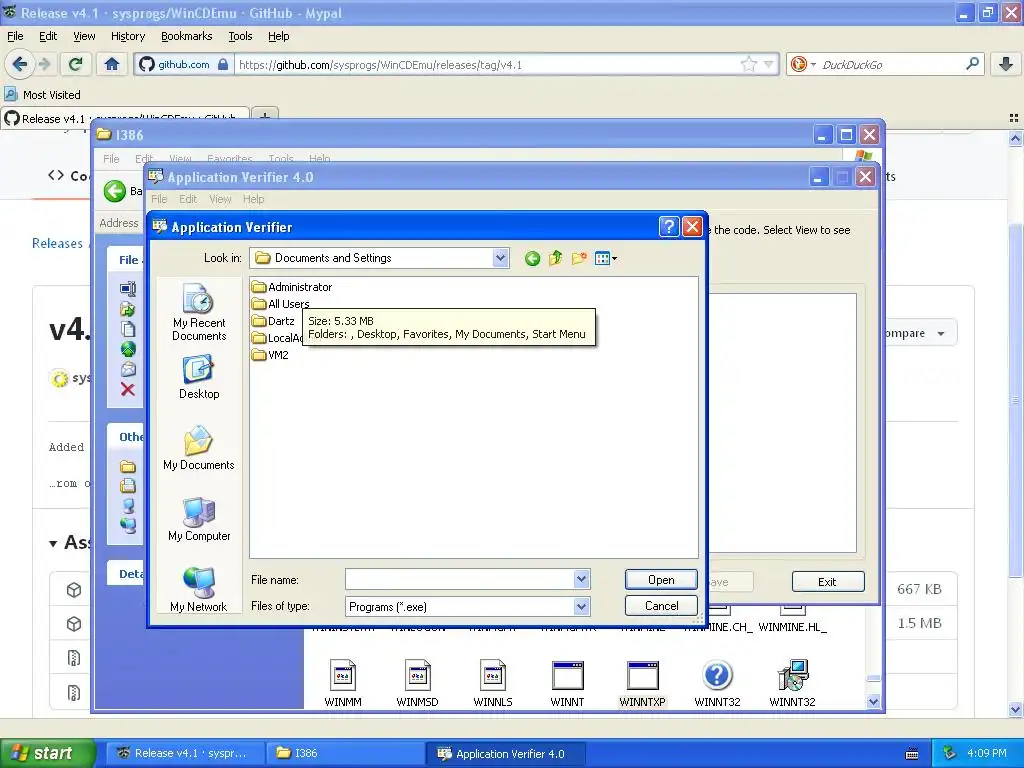Bookmark this page with star icon
This screenshot has width=1024, height=768.
[x=748, y=64]
